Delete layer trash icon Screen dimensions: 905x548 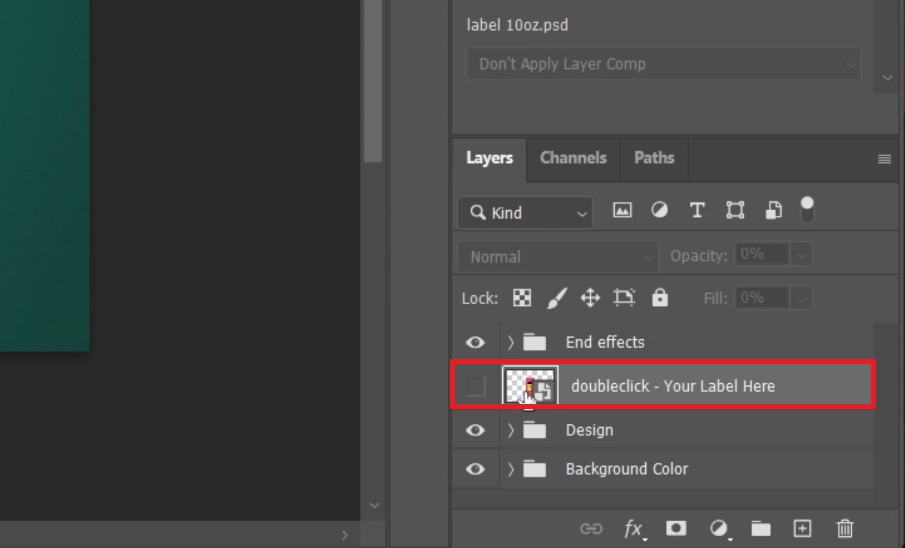coord(845,528)
